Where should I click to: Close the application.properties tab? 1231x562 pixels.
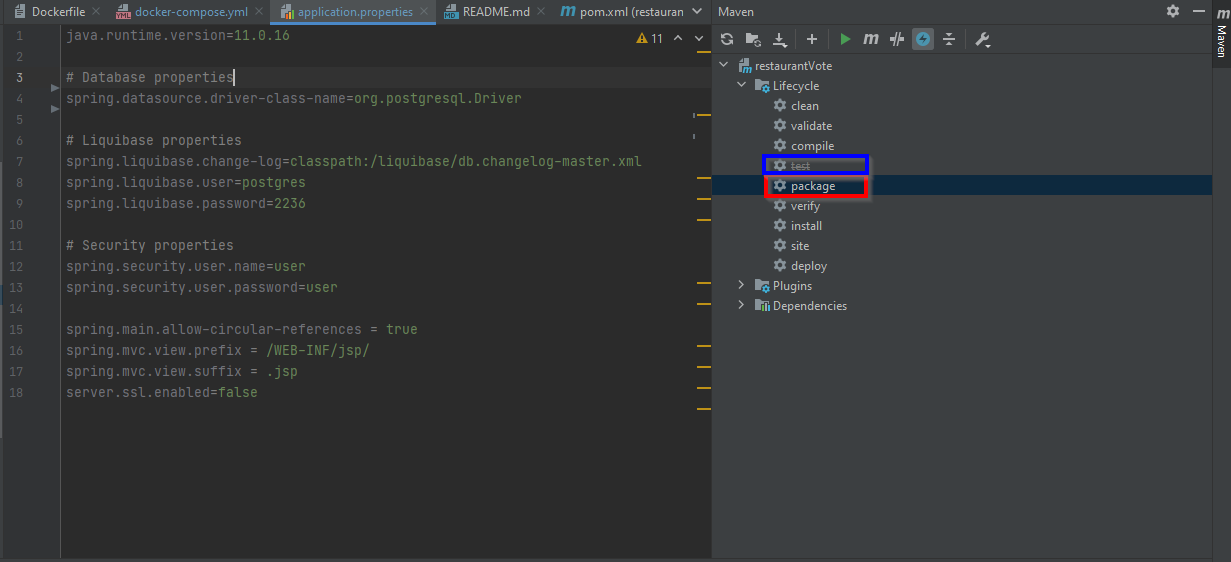pos(424,12)
